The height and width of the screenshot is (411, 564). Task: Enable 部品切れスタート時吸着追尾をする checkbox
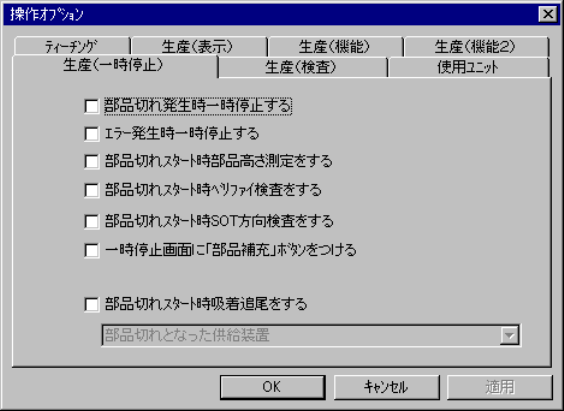click(92, 305)
